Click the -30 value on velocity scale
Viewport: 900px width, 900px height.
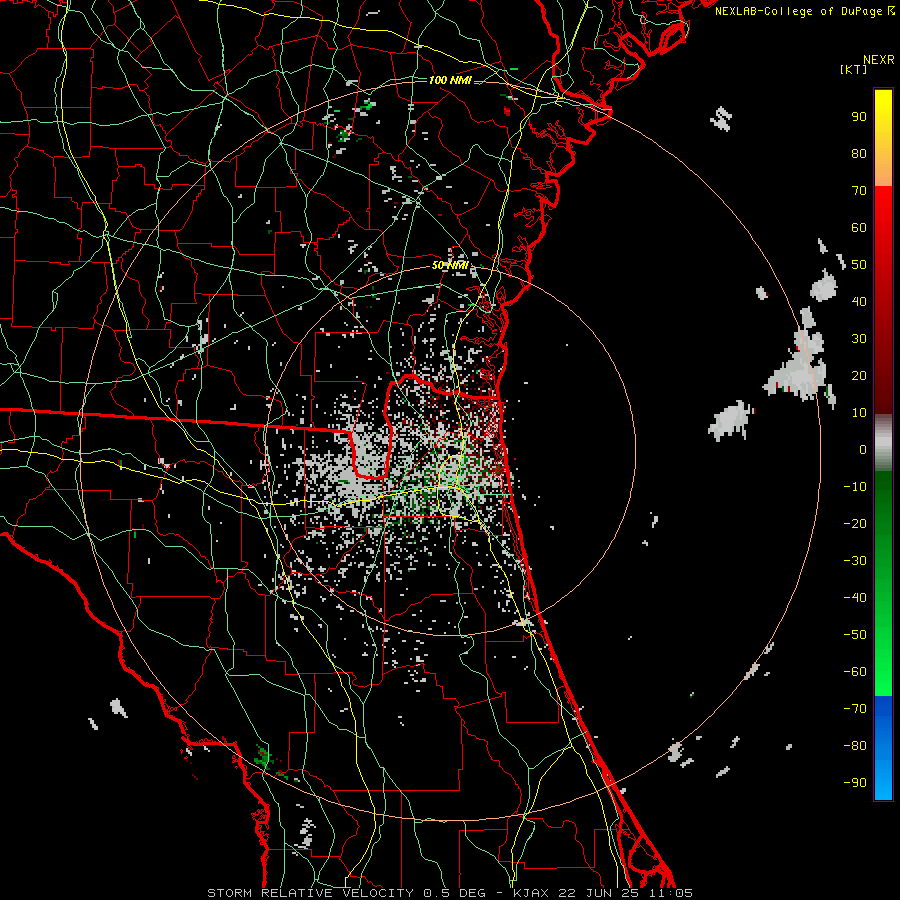(855, 561)
